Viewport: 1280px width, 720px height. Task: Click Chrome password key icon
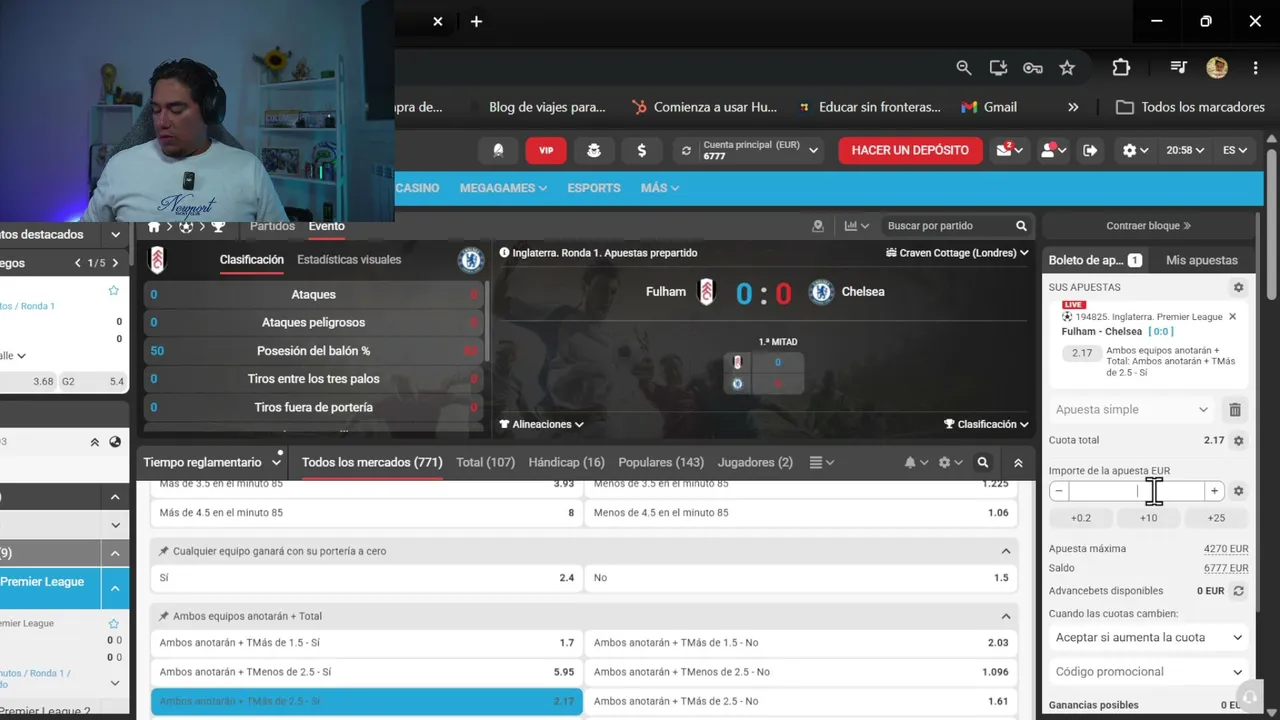tap(1033, 68)
